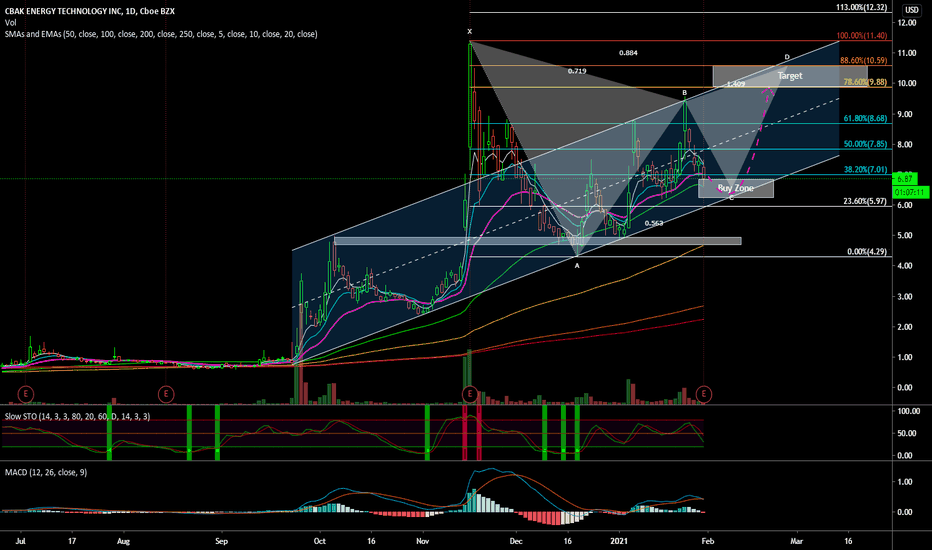This screenshot has width=932, height=550.
Task: Click the 0.563 ratio label
Action: [654, 224]
